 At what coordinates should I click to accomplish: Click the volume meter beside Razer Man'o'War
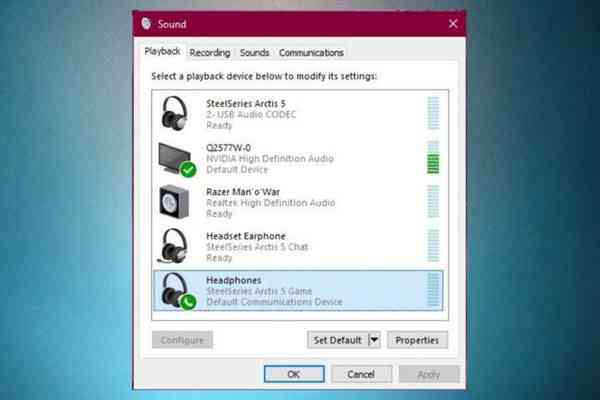[x=433, y=202]
